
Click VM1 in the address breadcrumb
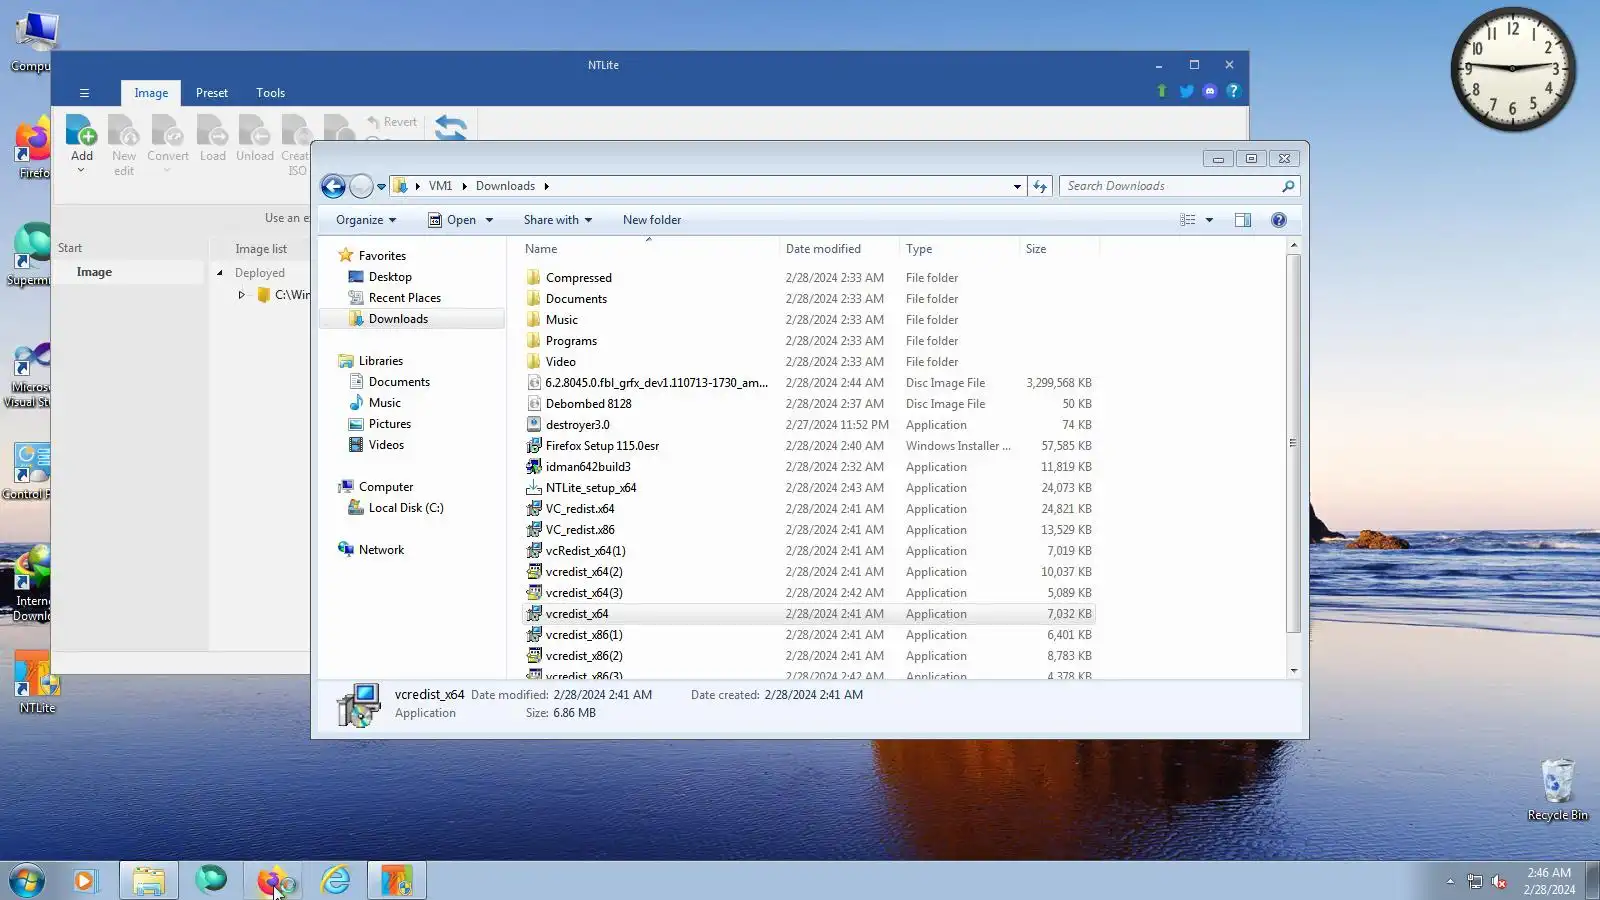point(440,186)
